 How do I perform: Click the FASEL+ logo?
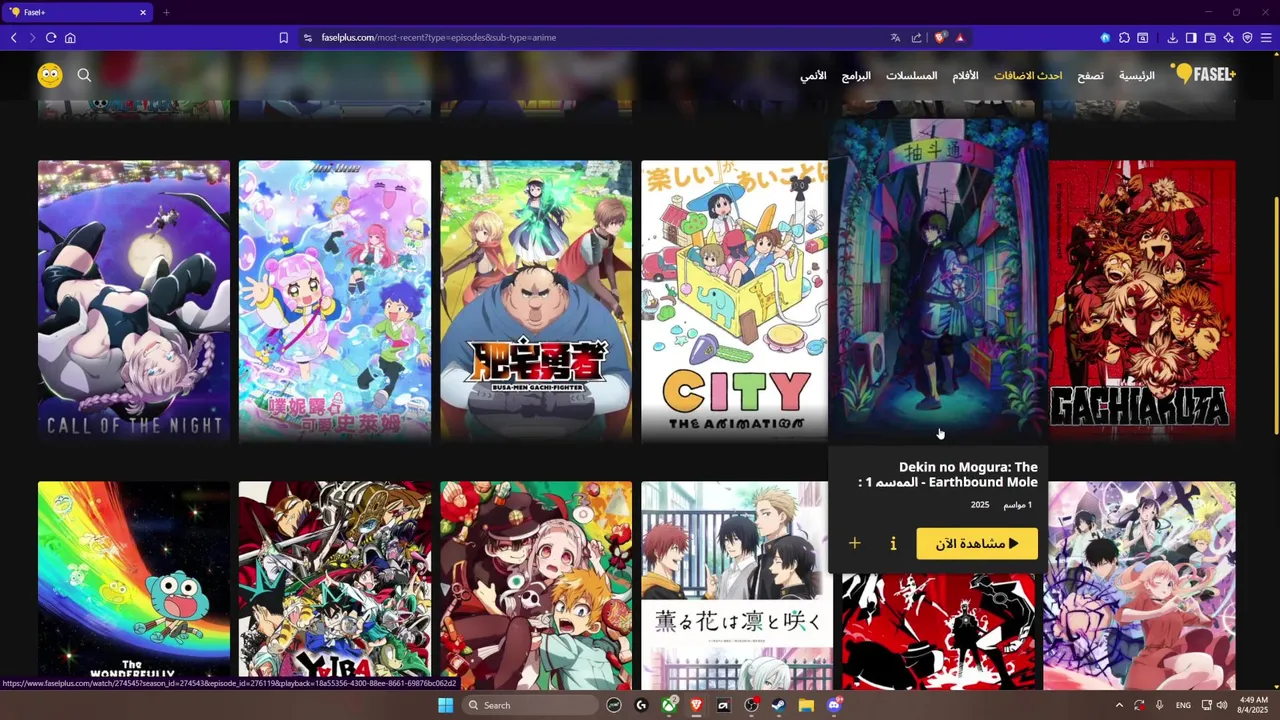coord(1204,74)
